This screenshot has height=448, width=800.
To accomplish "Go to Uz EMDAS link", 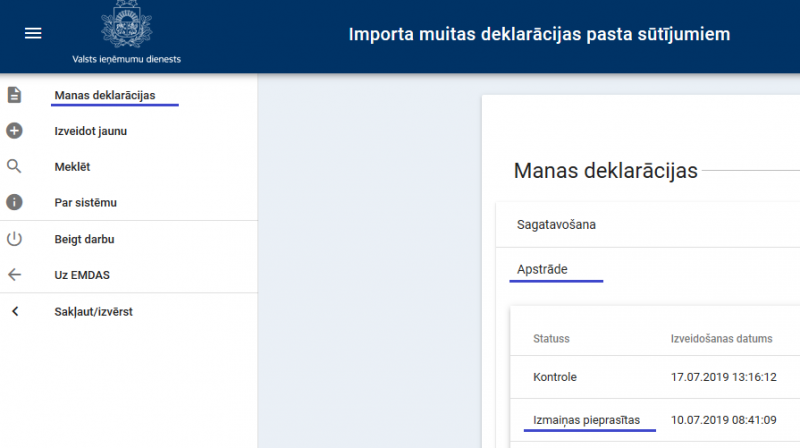I will 82,275.
